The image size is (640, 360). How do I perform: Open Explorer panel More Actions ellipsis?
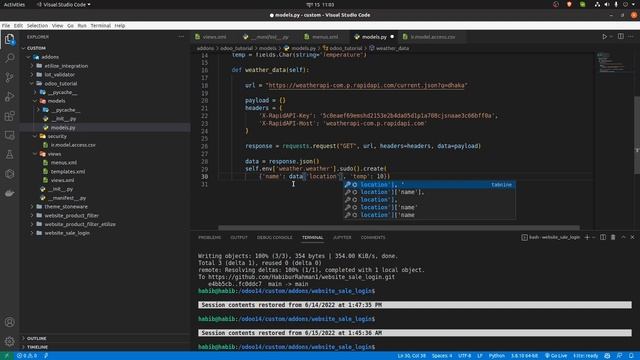pos(181,37)
